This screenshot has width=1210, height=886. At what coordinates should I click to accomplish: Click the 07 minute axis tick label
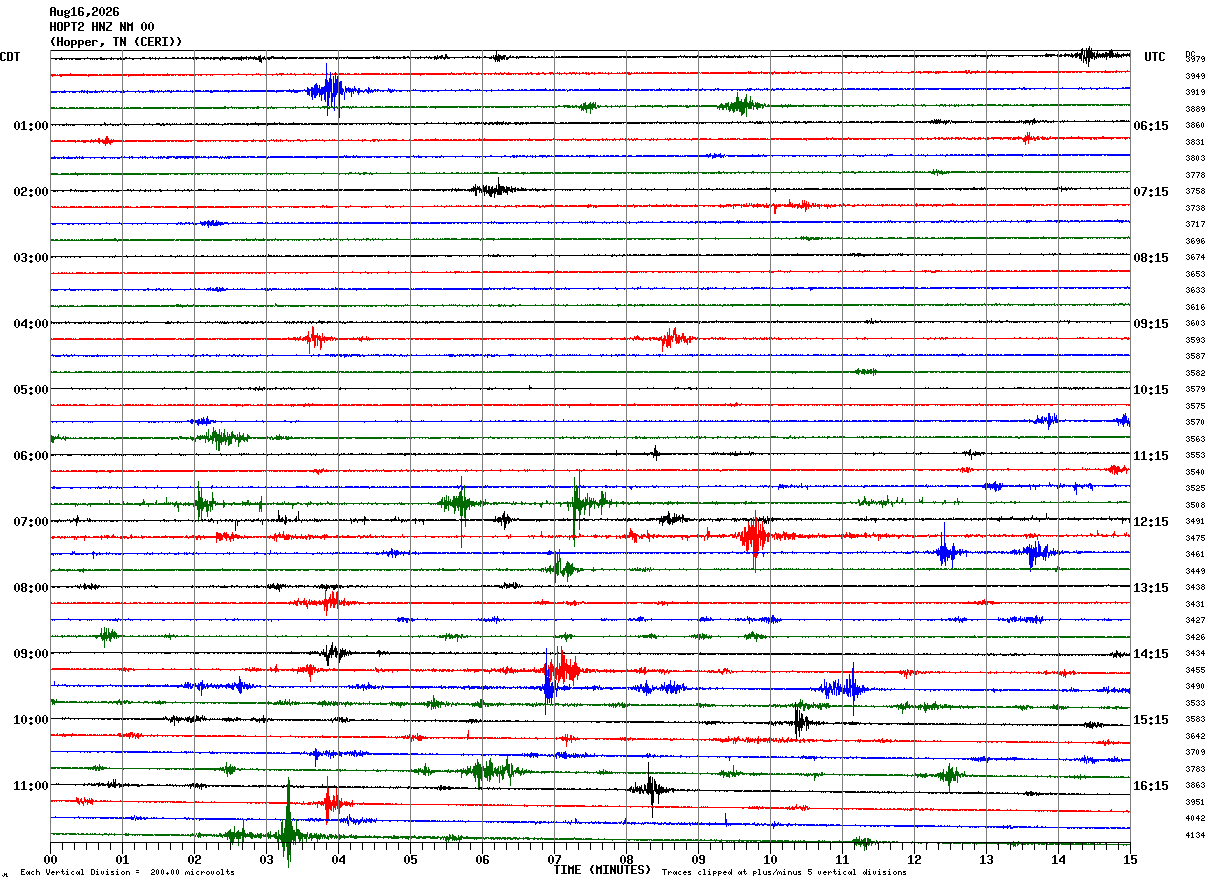554,859
